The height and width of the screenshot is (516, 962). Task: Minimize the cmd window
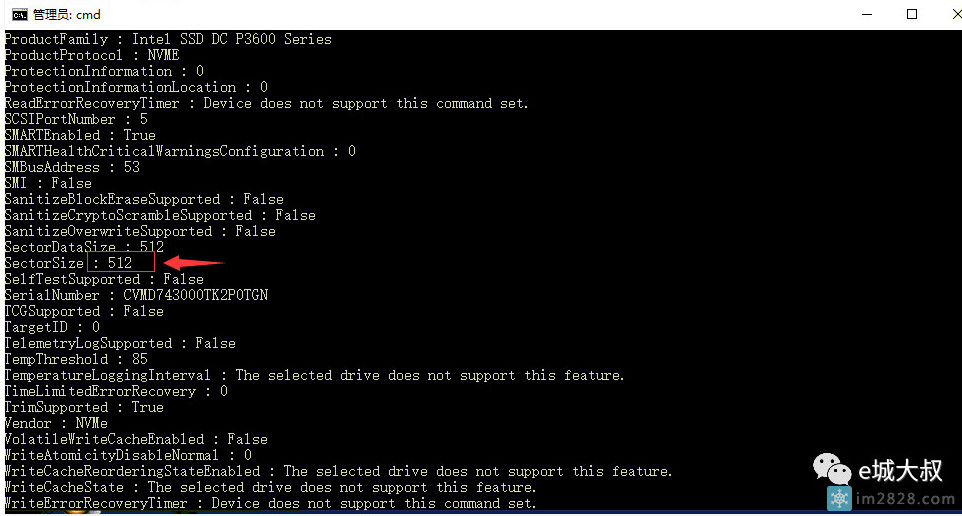[x=867, y=14]
